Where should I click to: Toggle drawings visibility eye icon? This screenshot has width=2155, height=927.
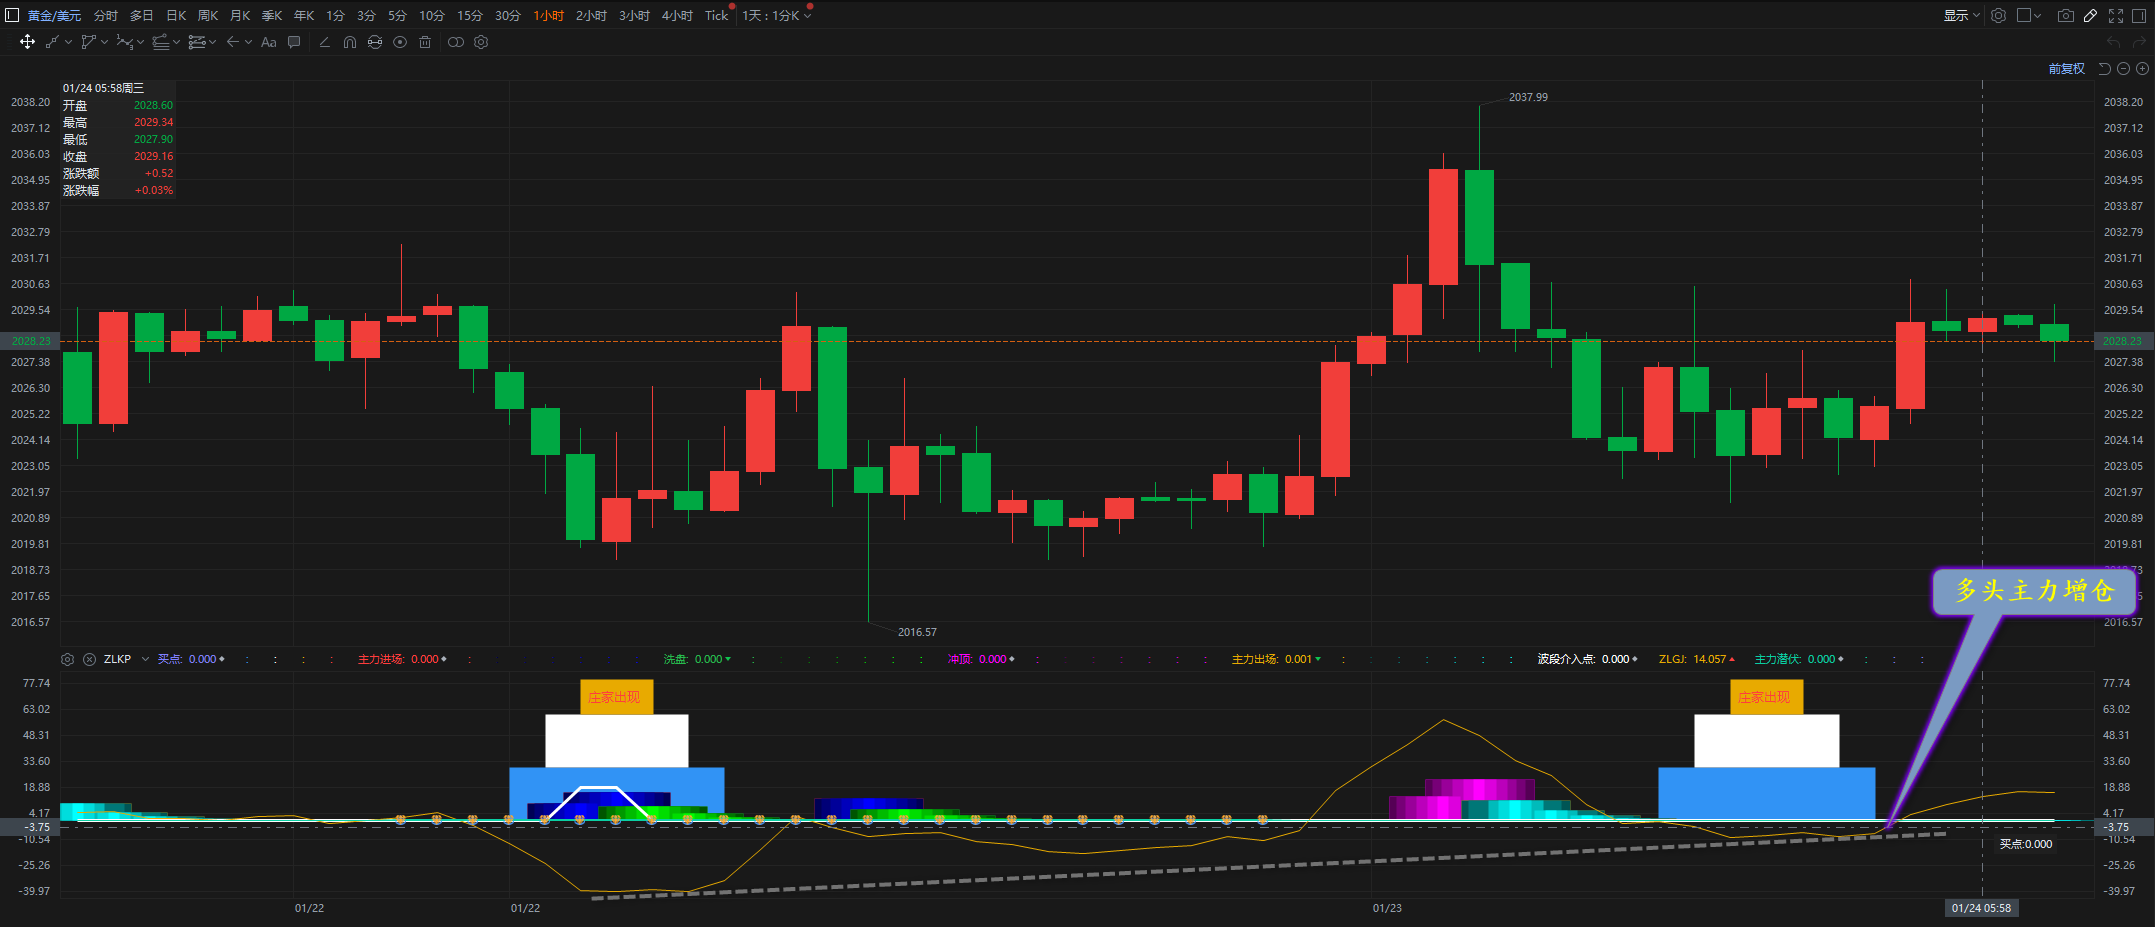pyautogui.click(x=400, y=42)
